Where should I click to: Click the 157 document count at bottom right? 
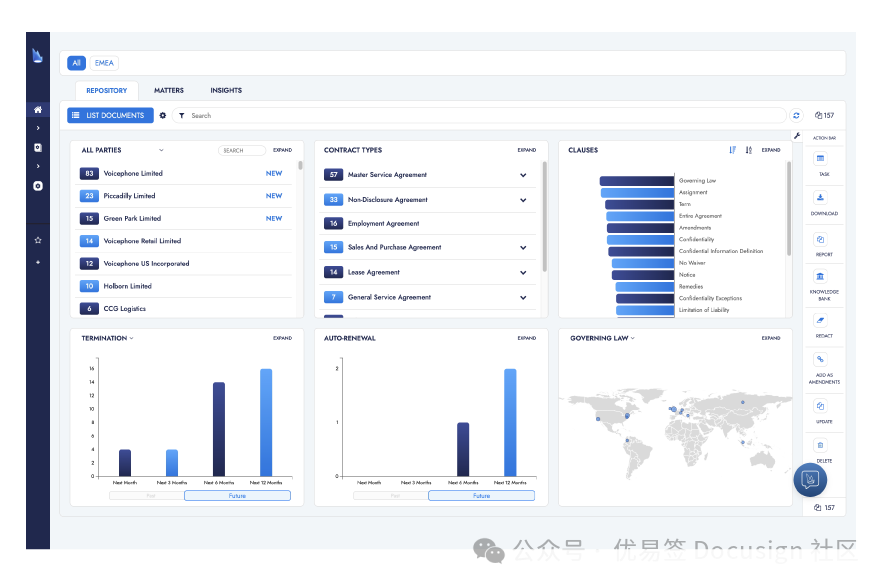(x=824, y=508)
